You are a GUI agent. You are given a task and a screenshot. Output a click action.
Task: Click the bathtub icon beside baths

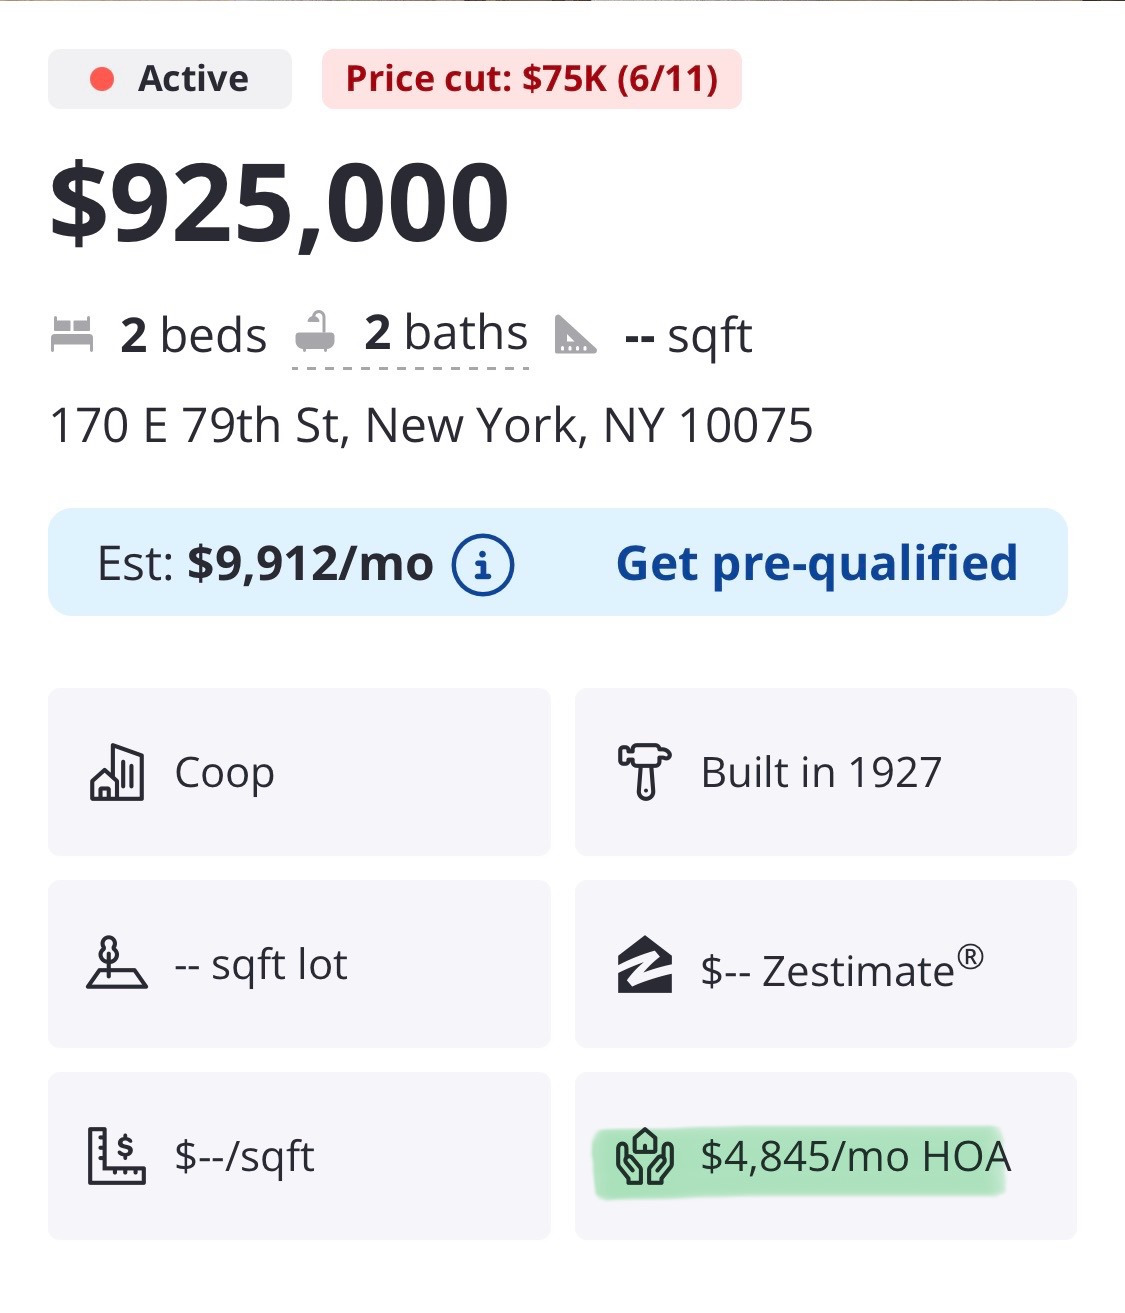click(x=315, y=332)
